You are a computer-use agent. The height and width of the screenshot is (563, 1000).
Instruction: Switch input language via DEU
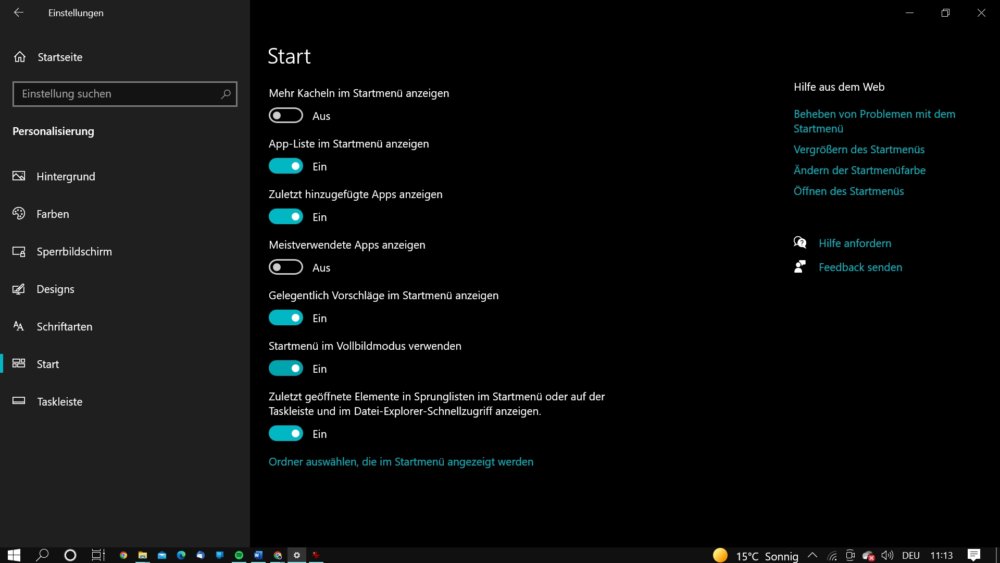[911, 556]
